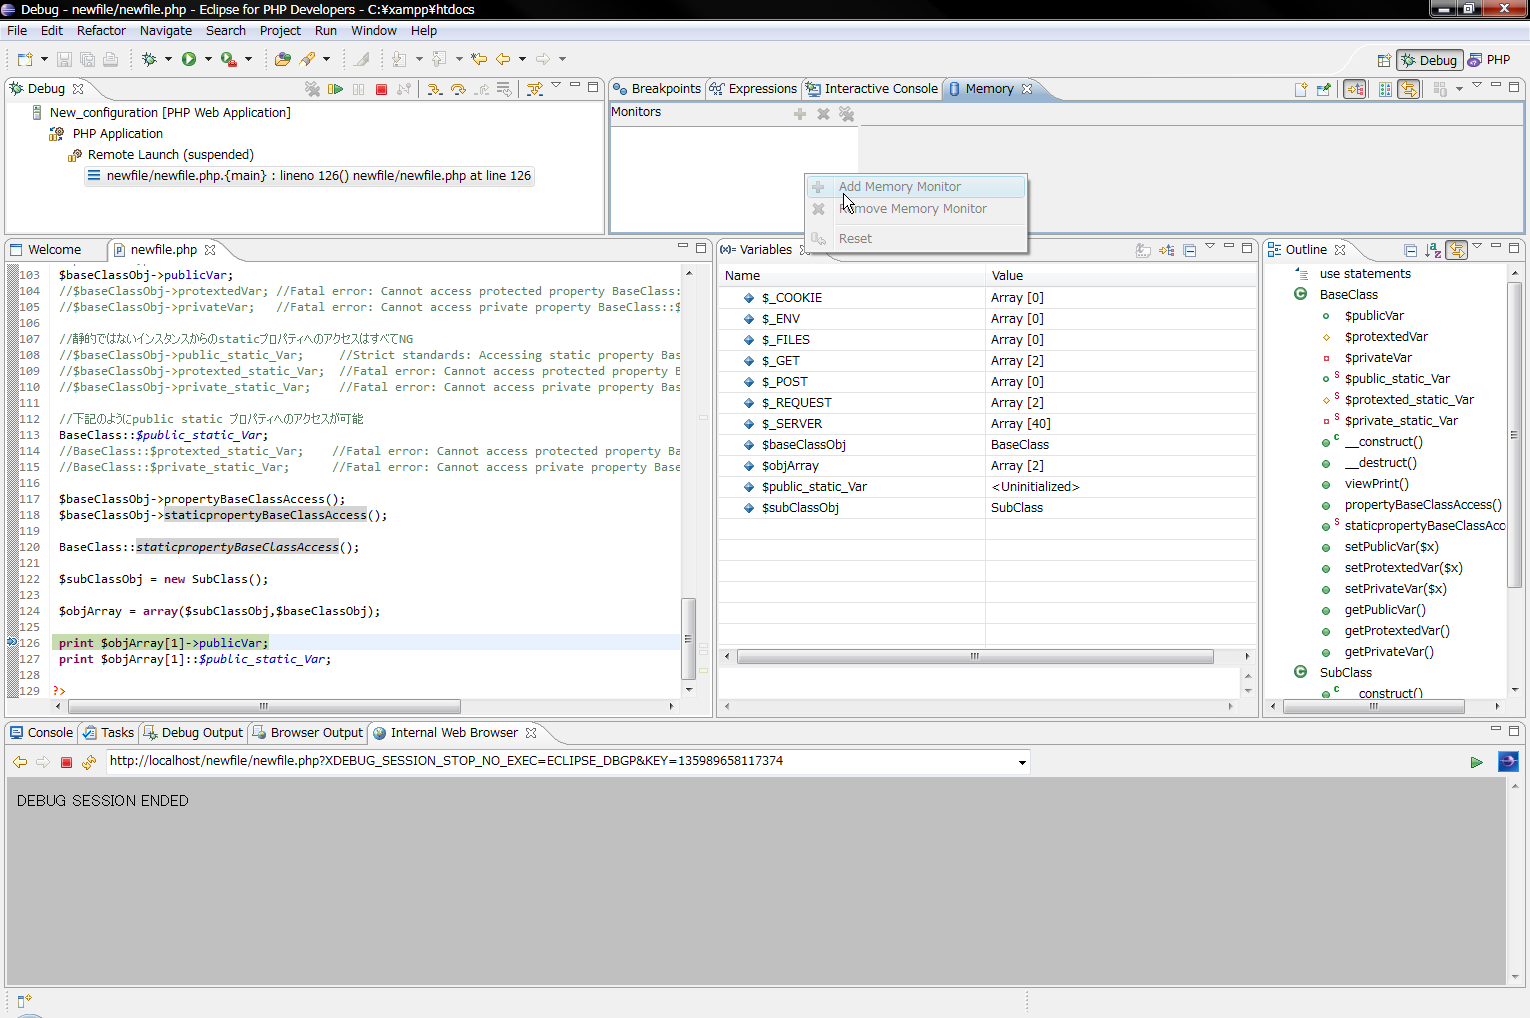Click green go arrow in Internal Web Browser
This screenshot has width=1530, height=1018.
coord(1476,762)
